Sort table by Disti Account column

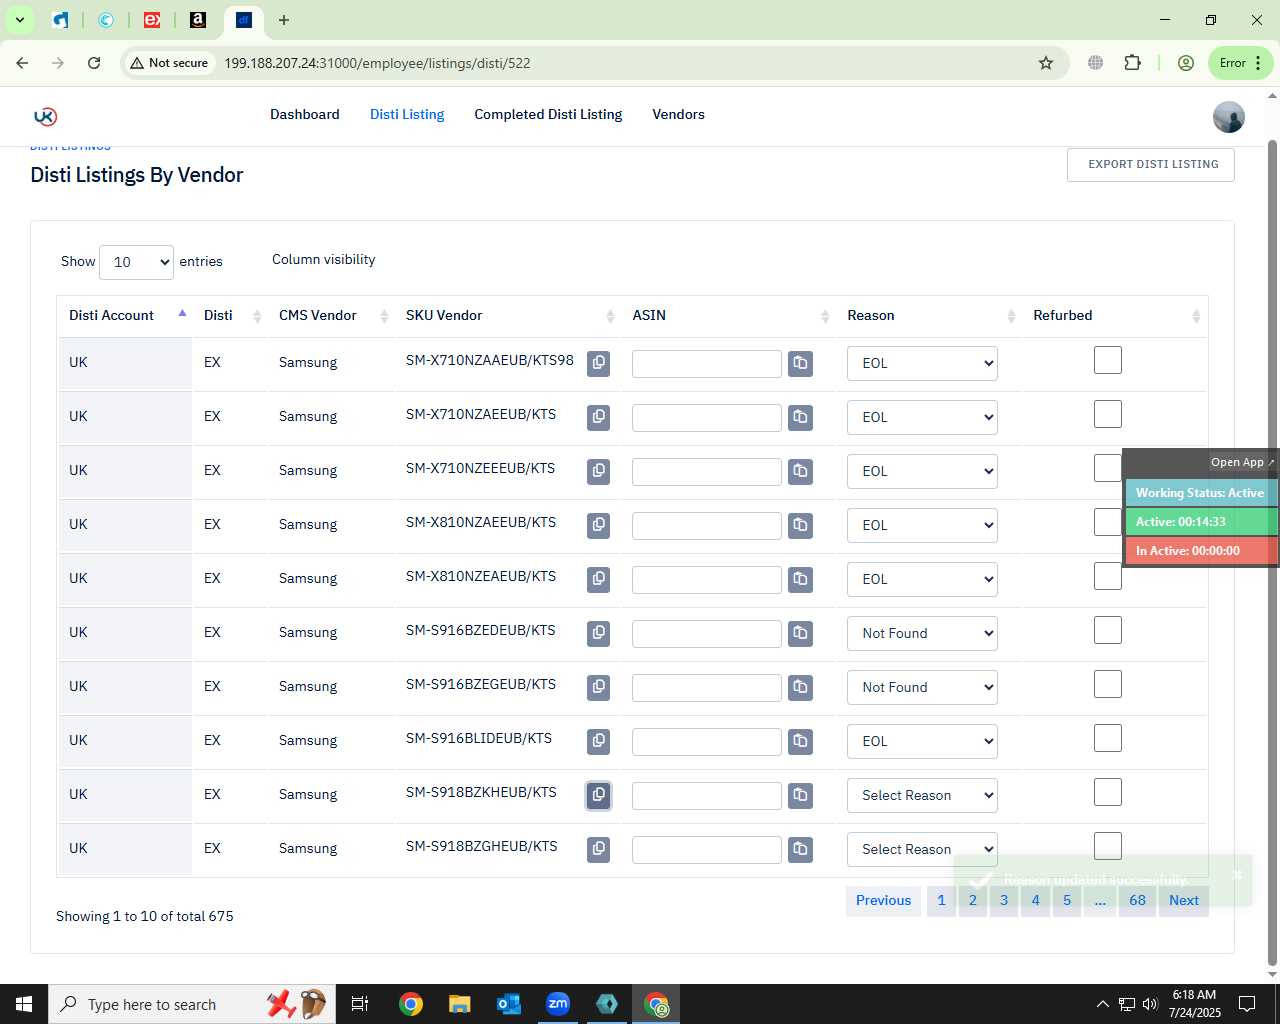coord(124,315)
